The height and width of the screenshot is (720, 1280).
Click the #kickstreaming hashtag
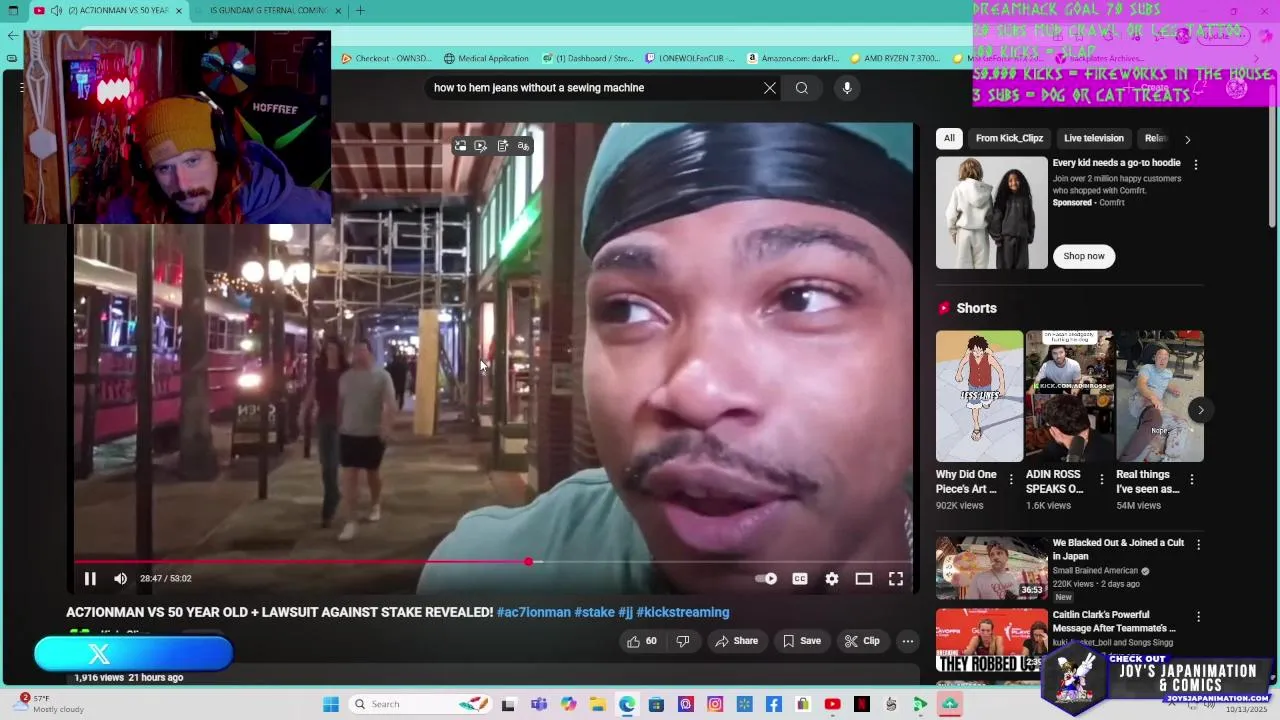[683, 612]
